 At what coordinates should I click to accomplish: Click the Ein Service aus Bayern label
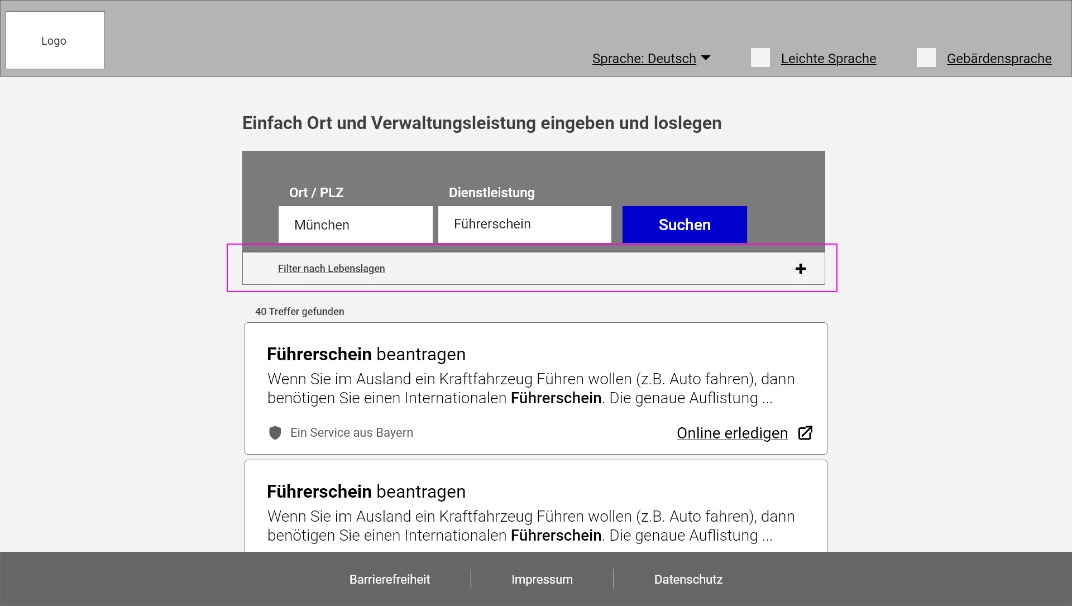[351, 432]
